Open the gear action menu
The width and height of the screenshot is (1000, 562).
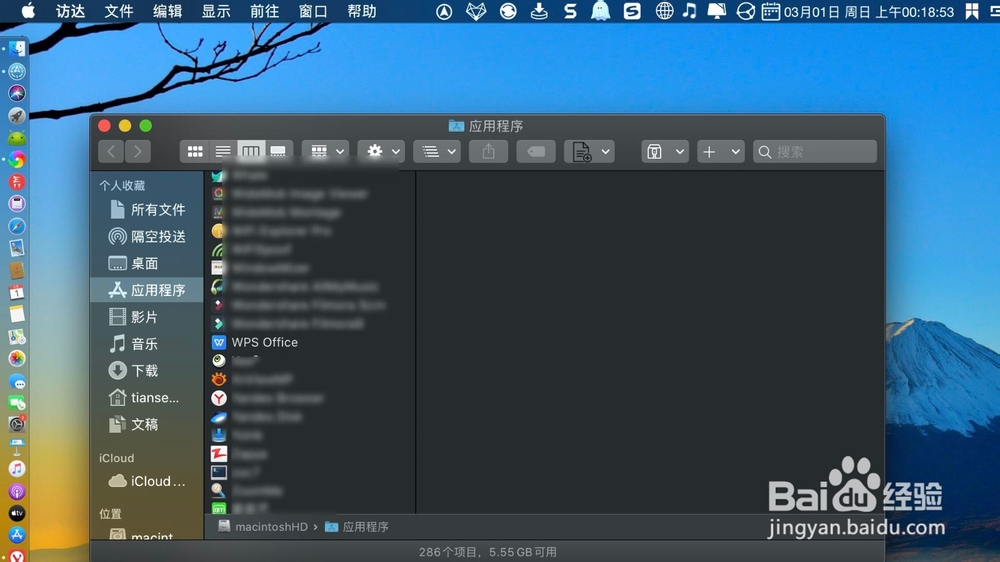point(381,152)
